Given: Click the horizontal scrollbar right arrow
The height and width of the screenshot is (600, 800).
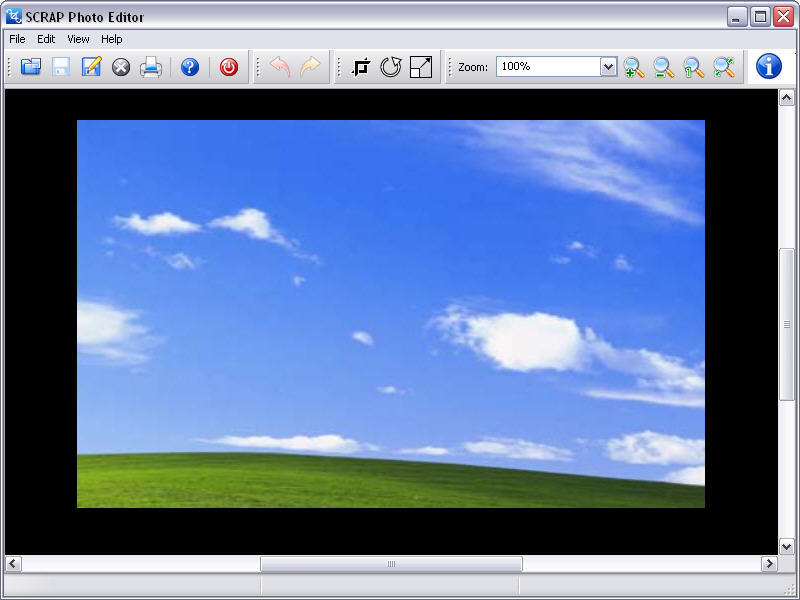Looking at the screenshot, I should 769,564.
